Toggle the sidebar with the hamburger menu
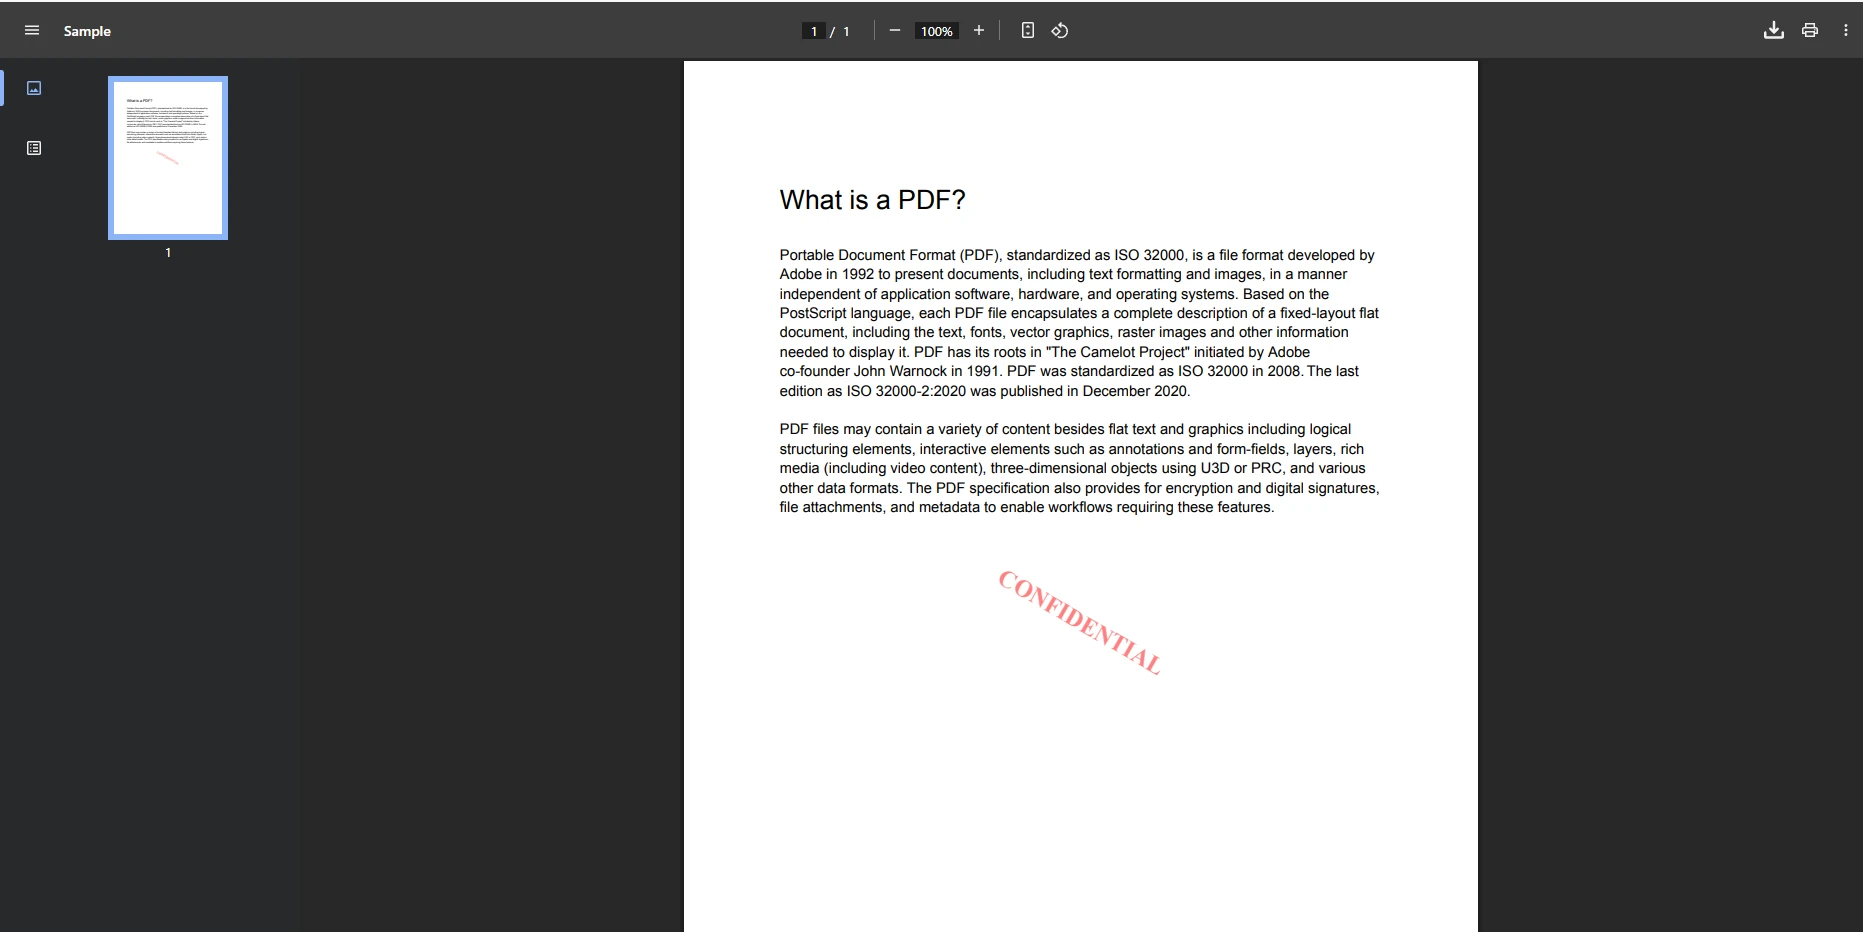1863x932 pixels. [32, 30]
